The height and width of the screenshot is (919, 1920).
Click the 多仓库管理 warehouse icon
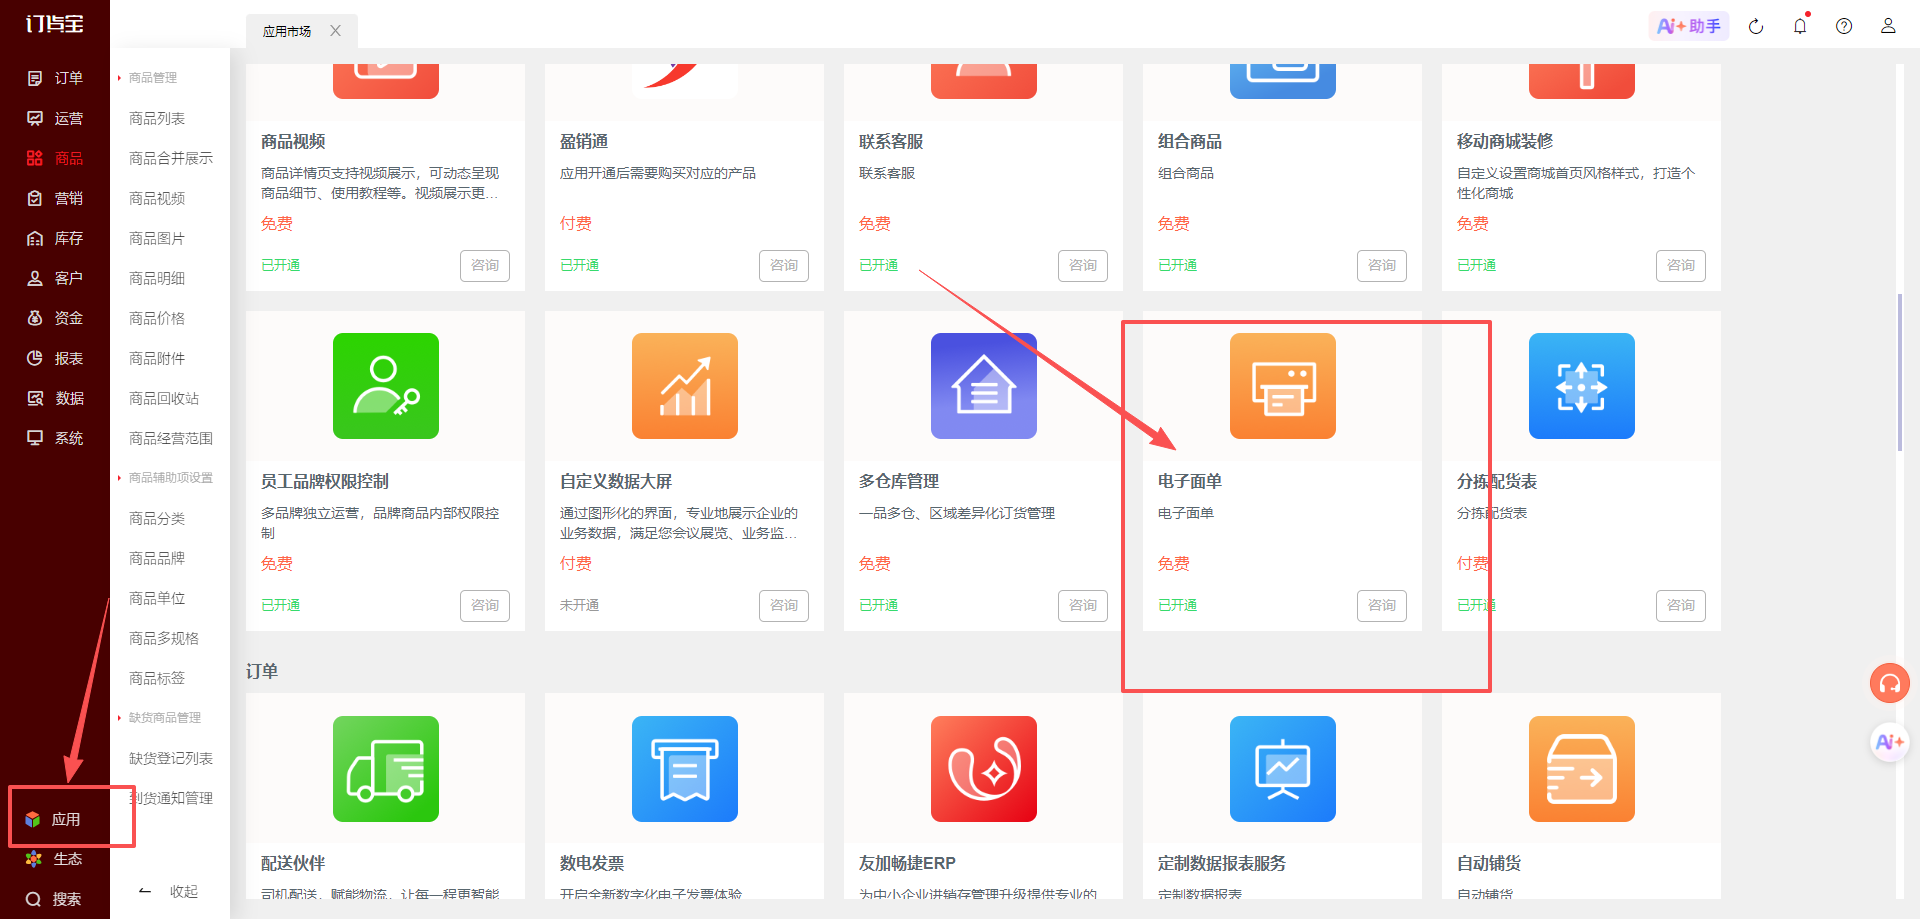(x=984, y=386)
